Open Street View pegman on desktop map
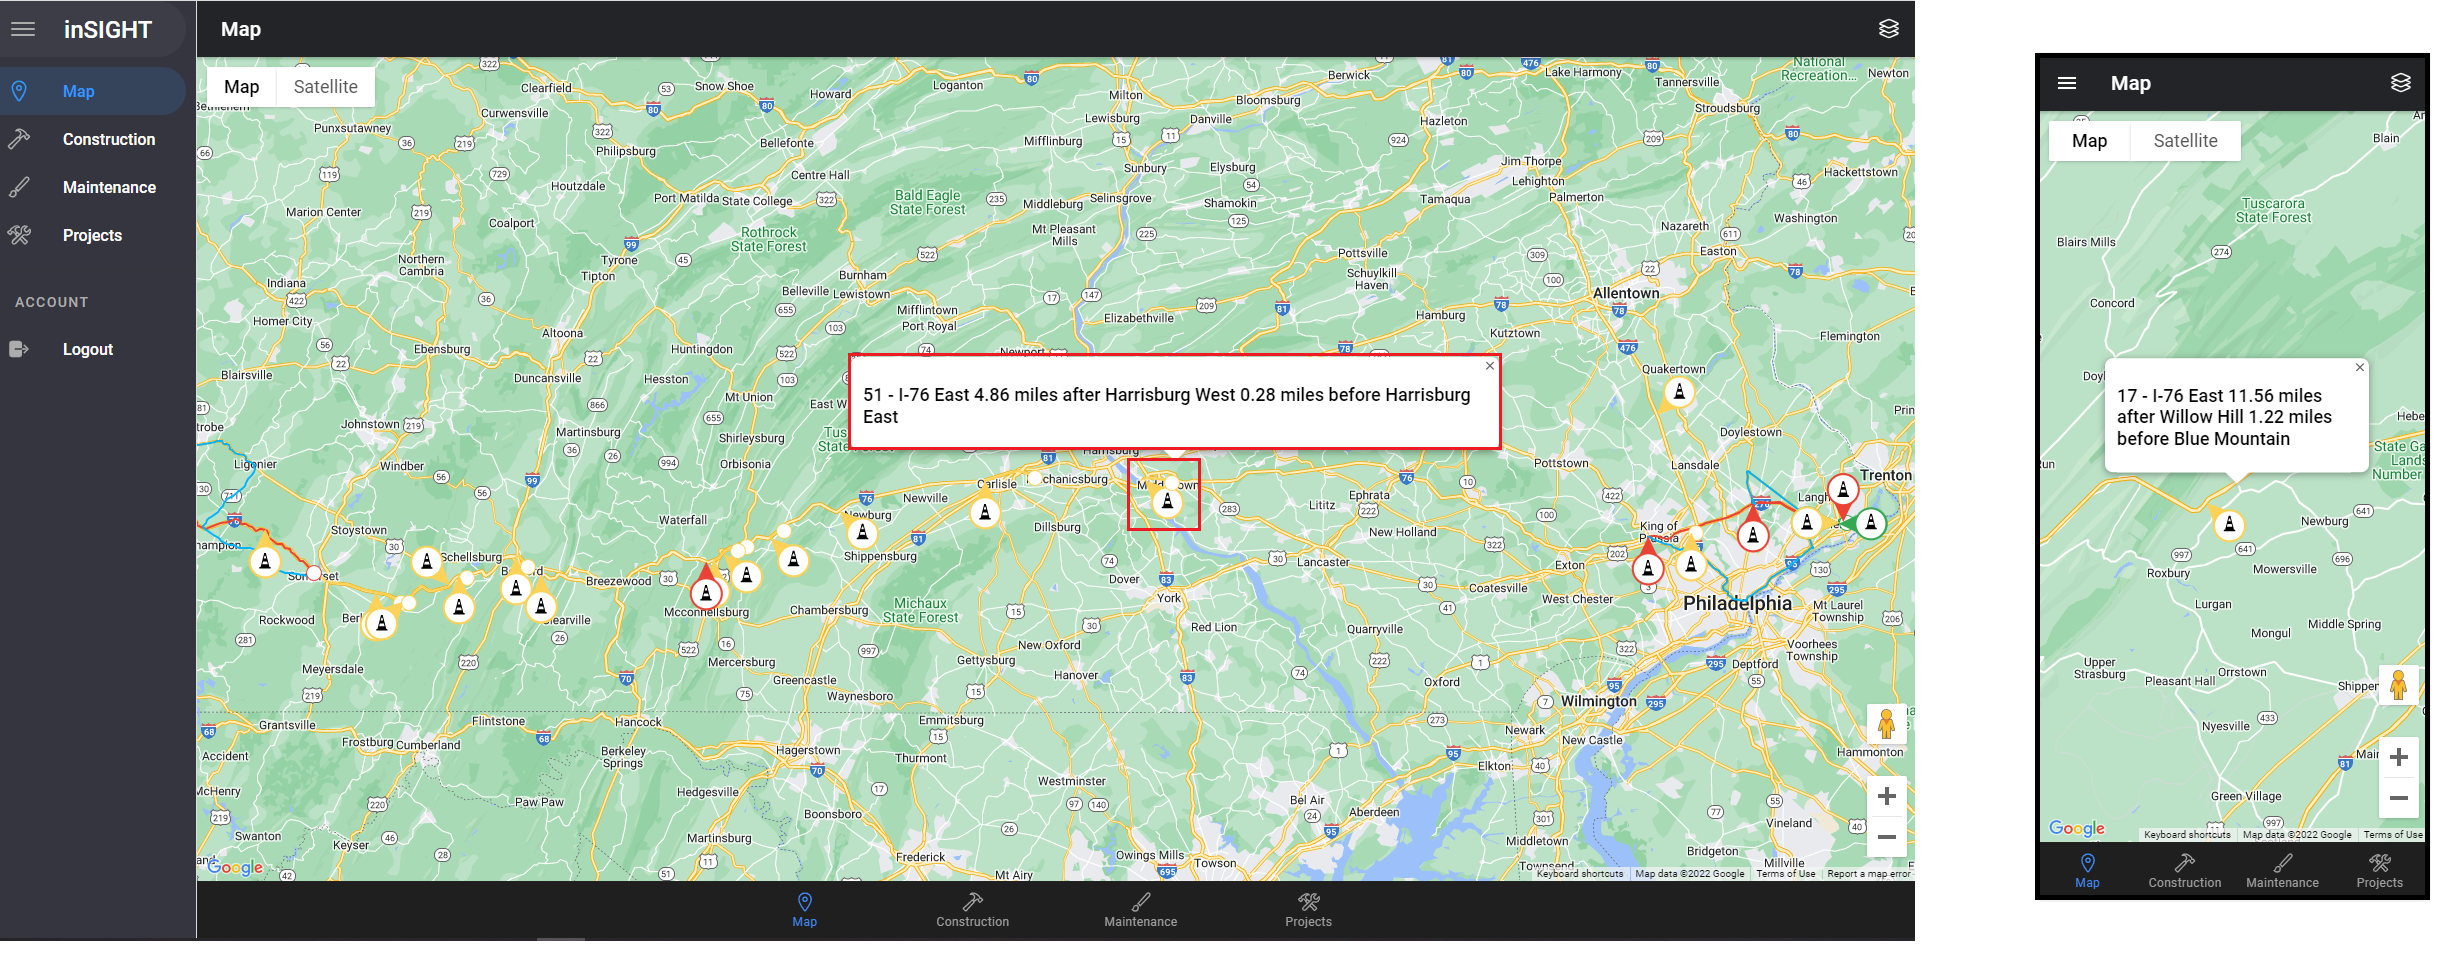2452x954 pixels. [x=1886, y=723]
